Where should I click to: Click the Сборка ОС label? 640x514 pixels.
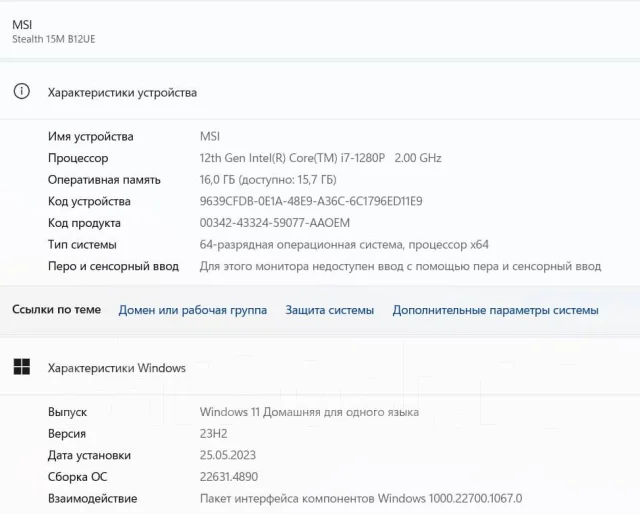(x=78, y=477)
